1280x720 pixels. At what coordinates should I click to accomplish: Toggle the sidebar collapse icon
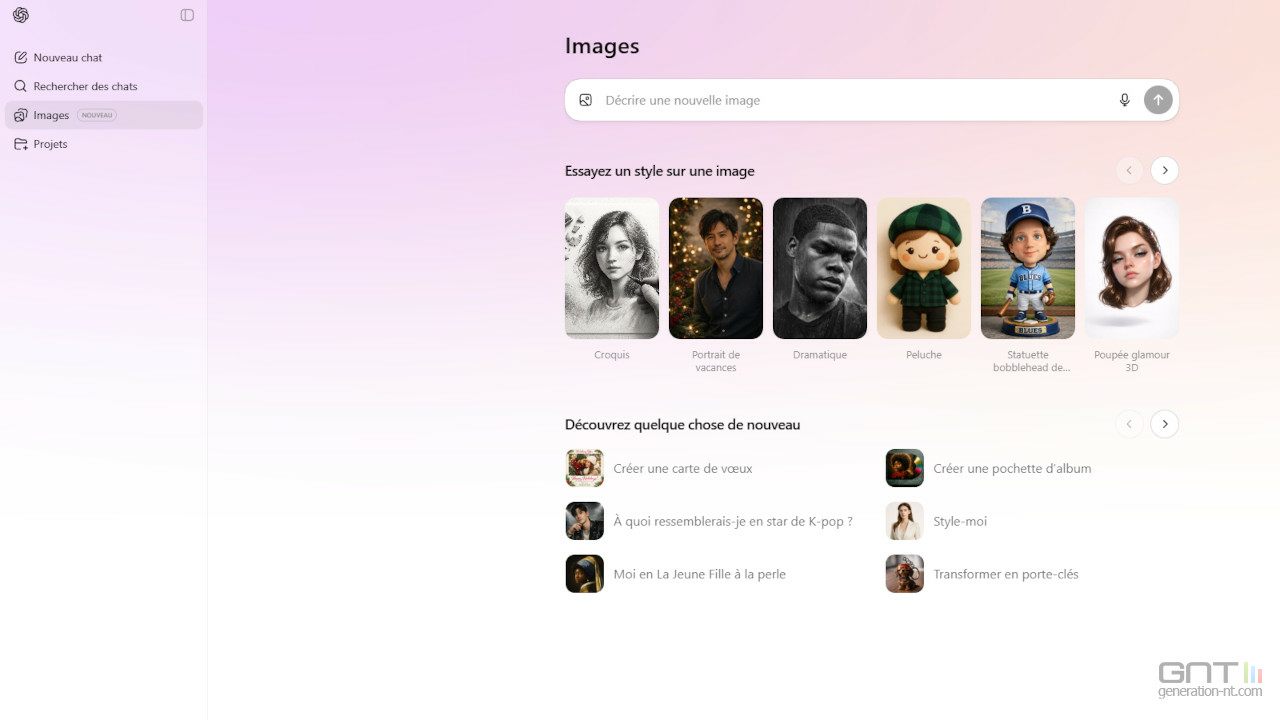point(187,15)
